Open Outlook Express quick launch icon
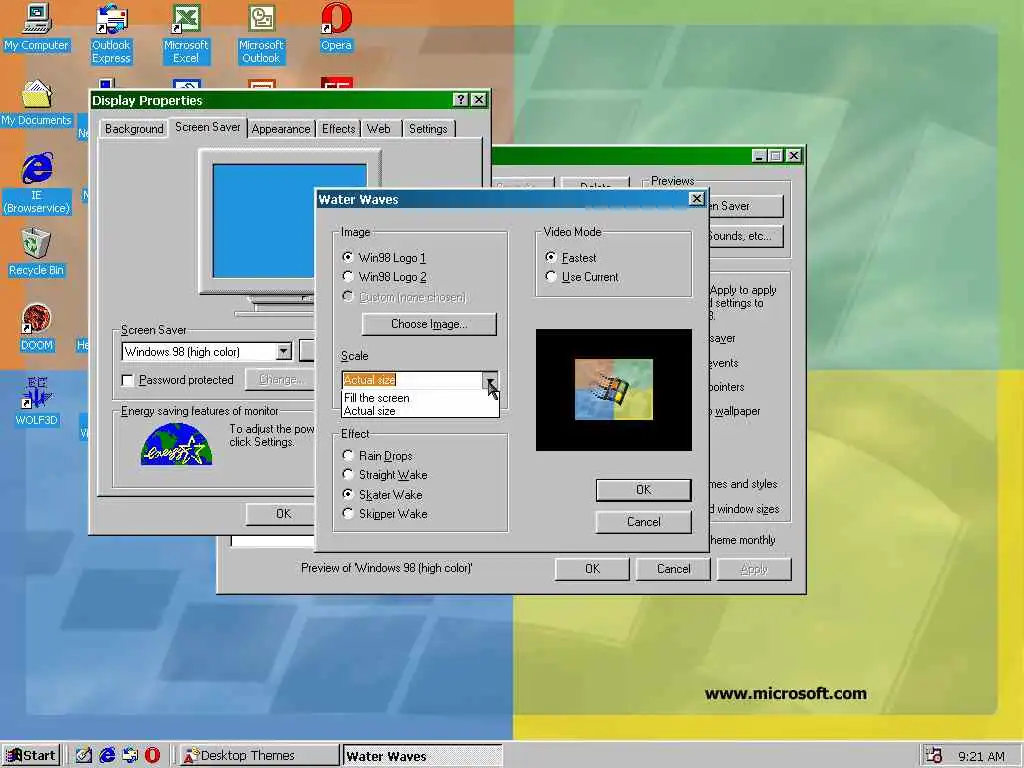 [x=130, y=756]
